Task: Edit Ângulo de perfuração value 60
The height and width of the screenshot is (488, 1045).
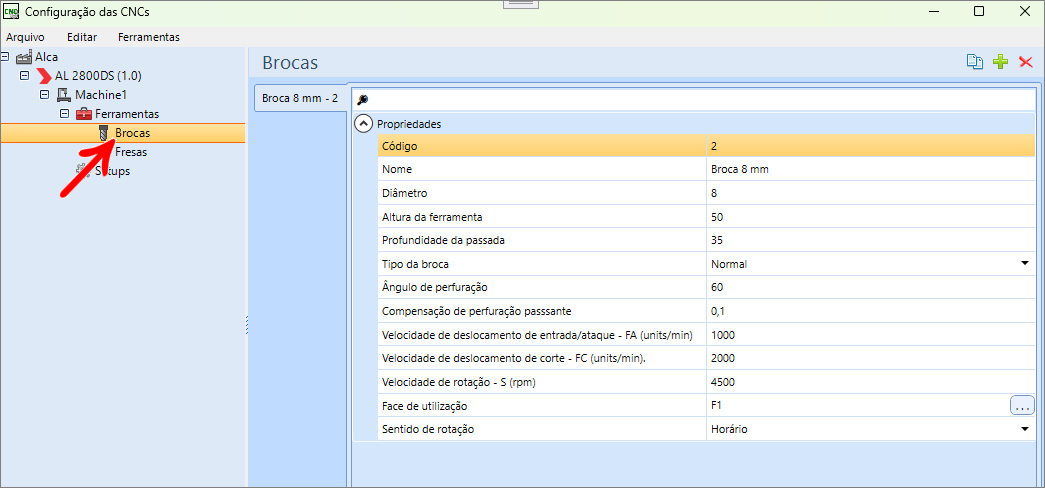Action: [x=870, y=287]
